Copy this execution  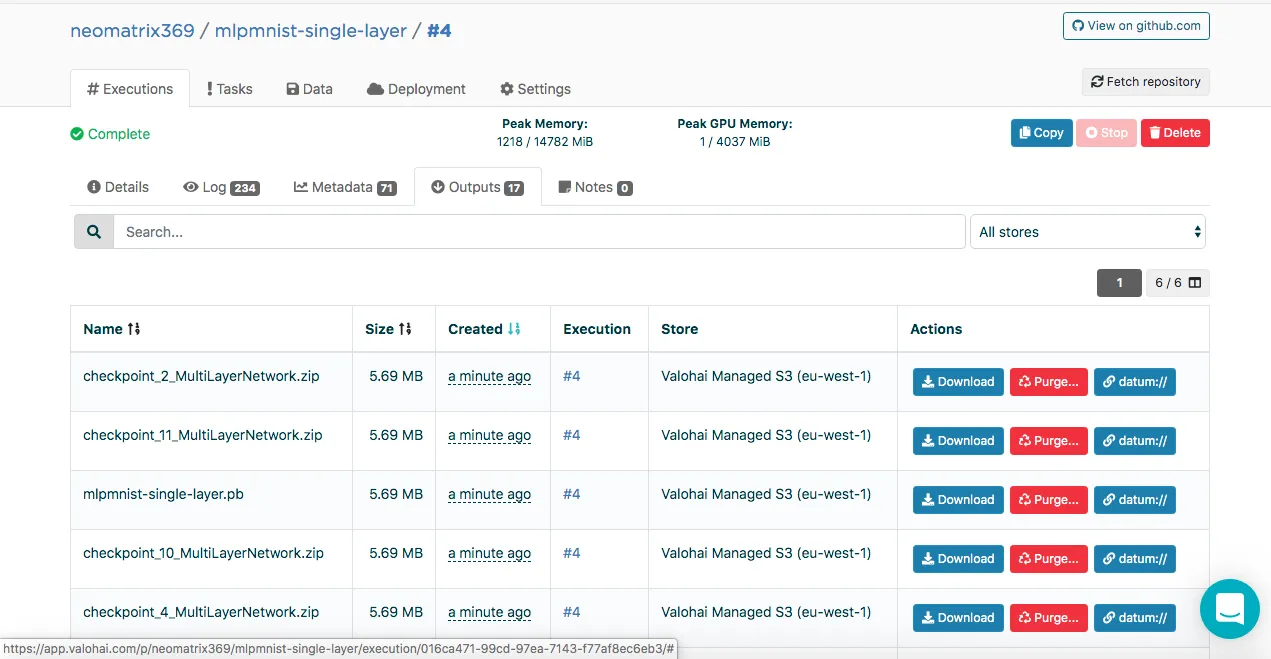1042,133
